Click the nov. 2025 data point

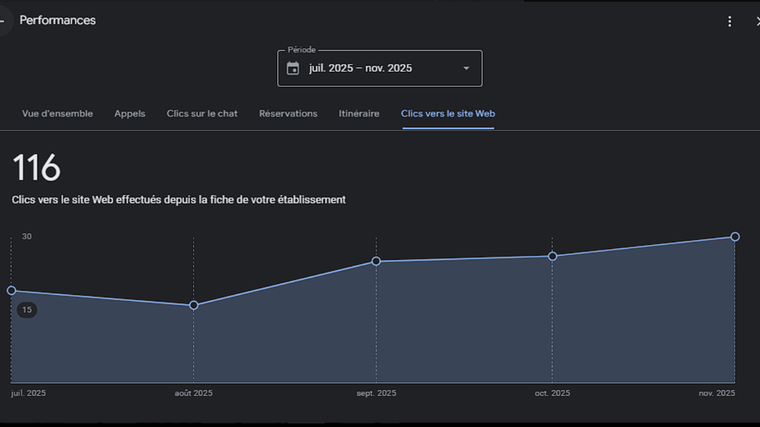[735, 237]
